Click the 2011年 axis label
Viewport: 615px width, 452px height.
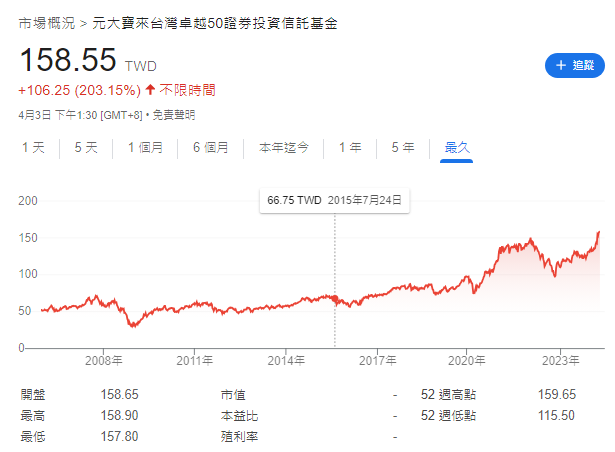(195, 361)
